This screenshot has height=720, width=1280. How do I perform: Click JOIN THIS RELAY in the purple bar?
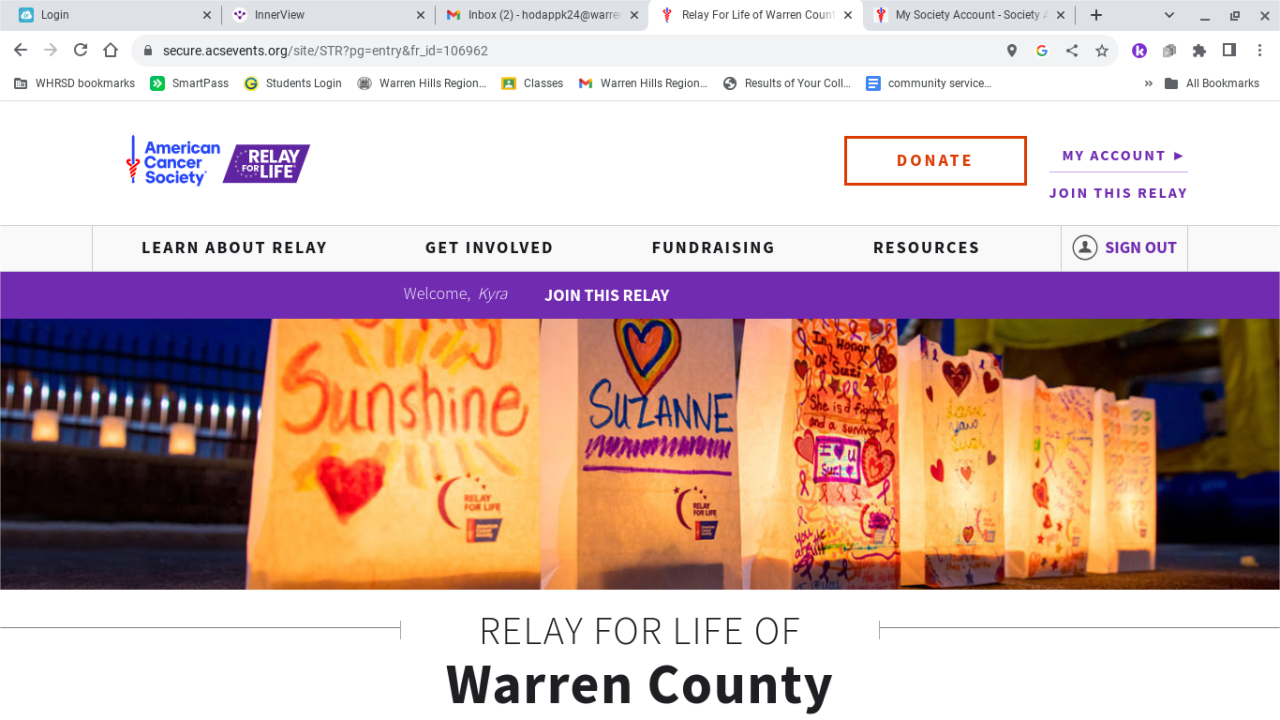coord(607,295)
